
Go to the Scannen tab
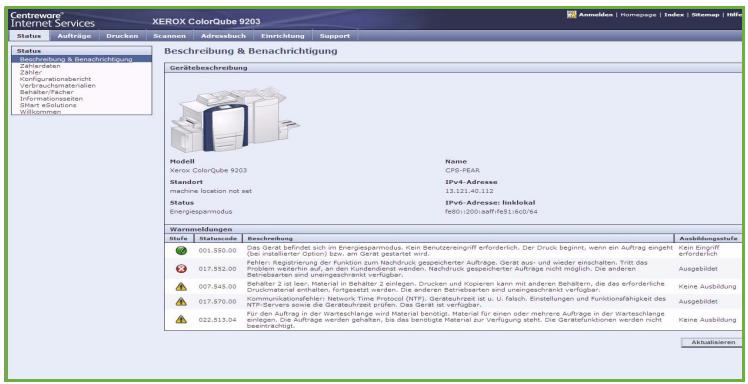tap(169, 36)
